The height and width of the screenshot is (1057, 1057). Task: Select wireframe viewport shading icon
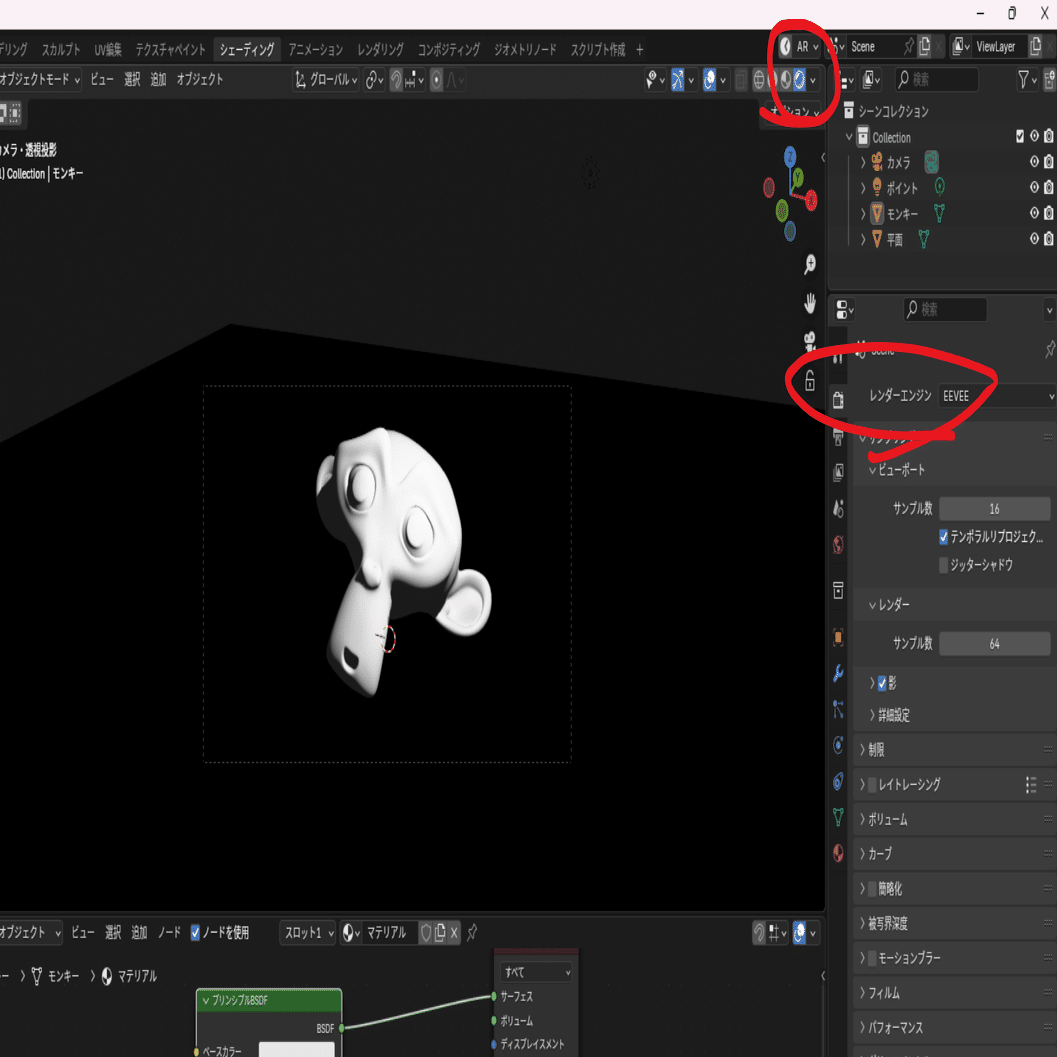pos(759,80)
